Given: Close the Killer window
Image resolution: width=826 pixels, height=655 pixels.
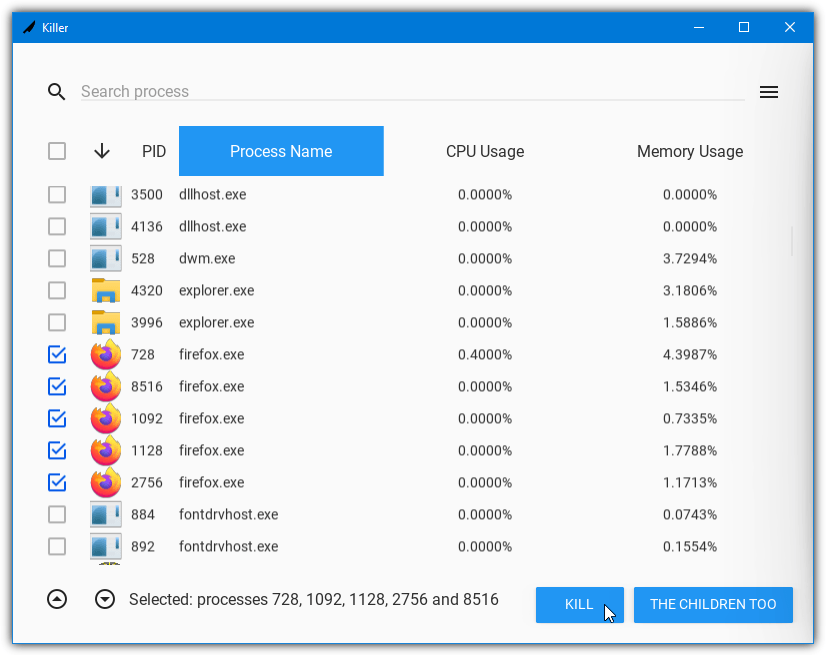Looking at the screenshot, I should point(790,27).
